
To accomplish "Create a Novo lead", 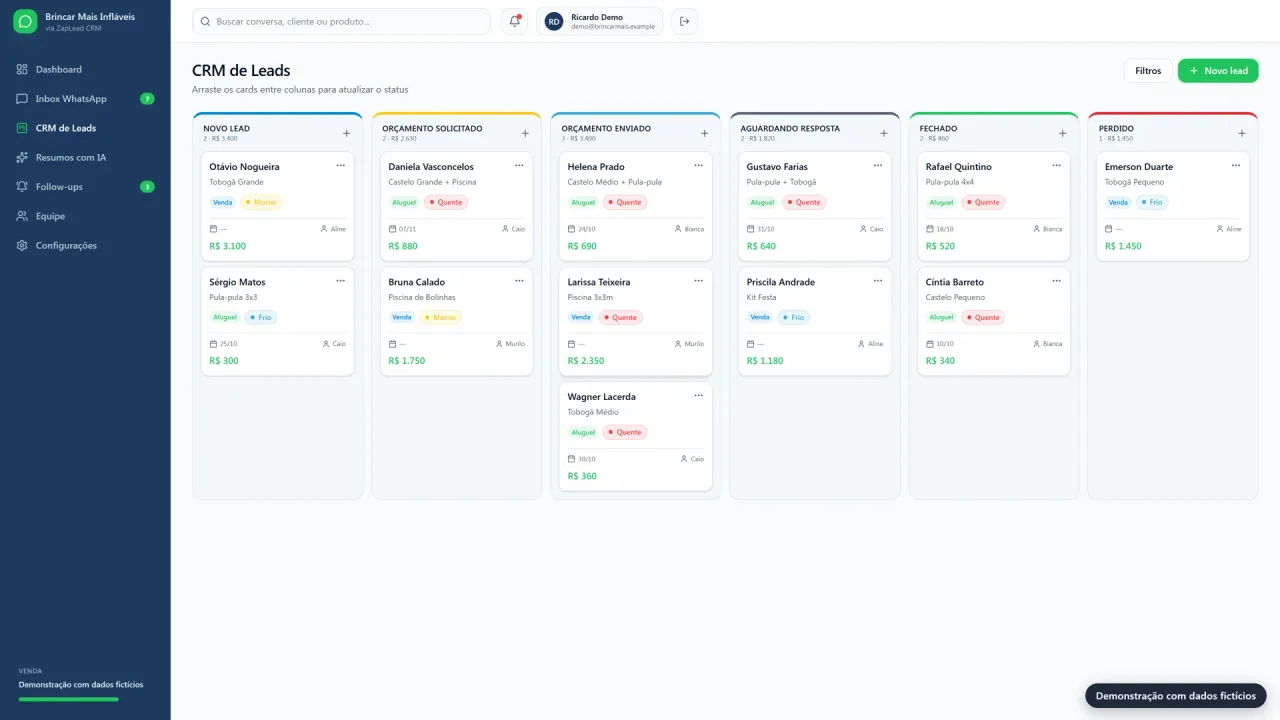I will click(1218, 71).
